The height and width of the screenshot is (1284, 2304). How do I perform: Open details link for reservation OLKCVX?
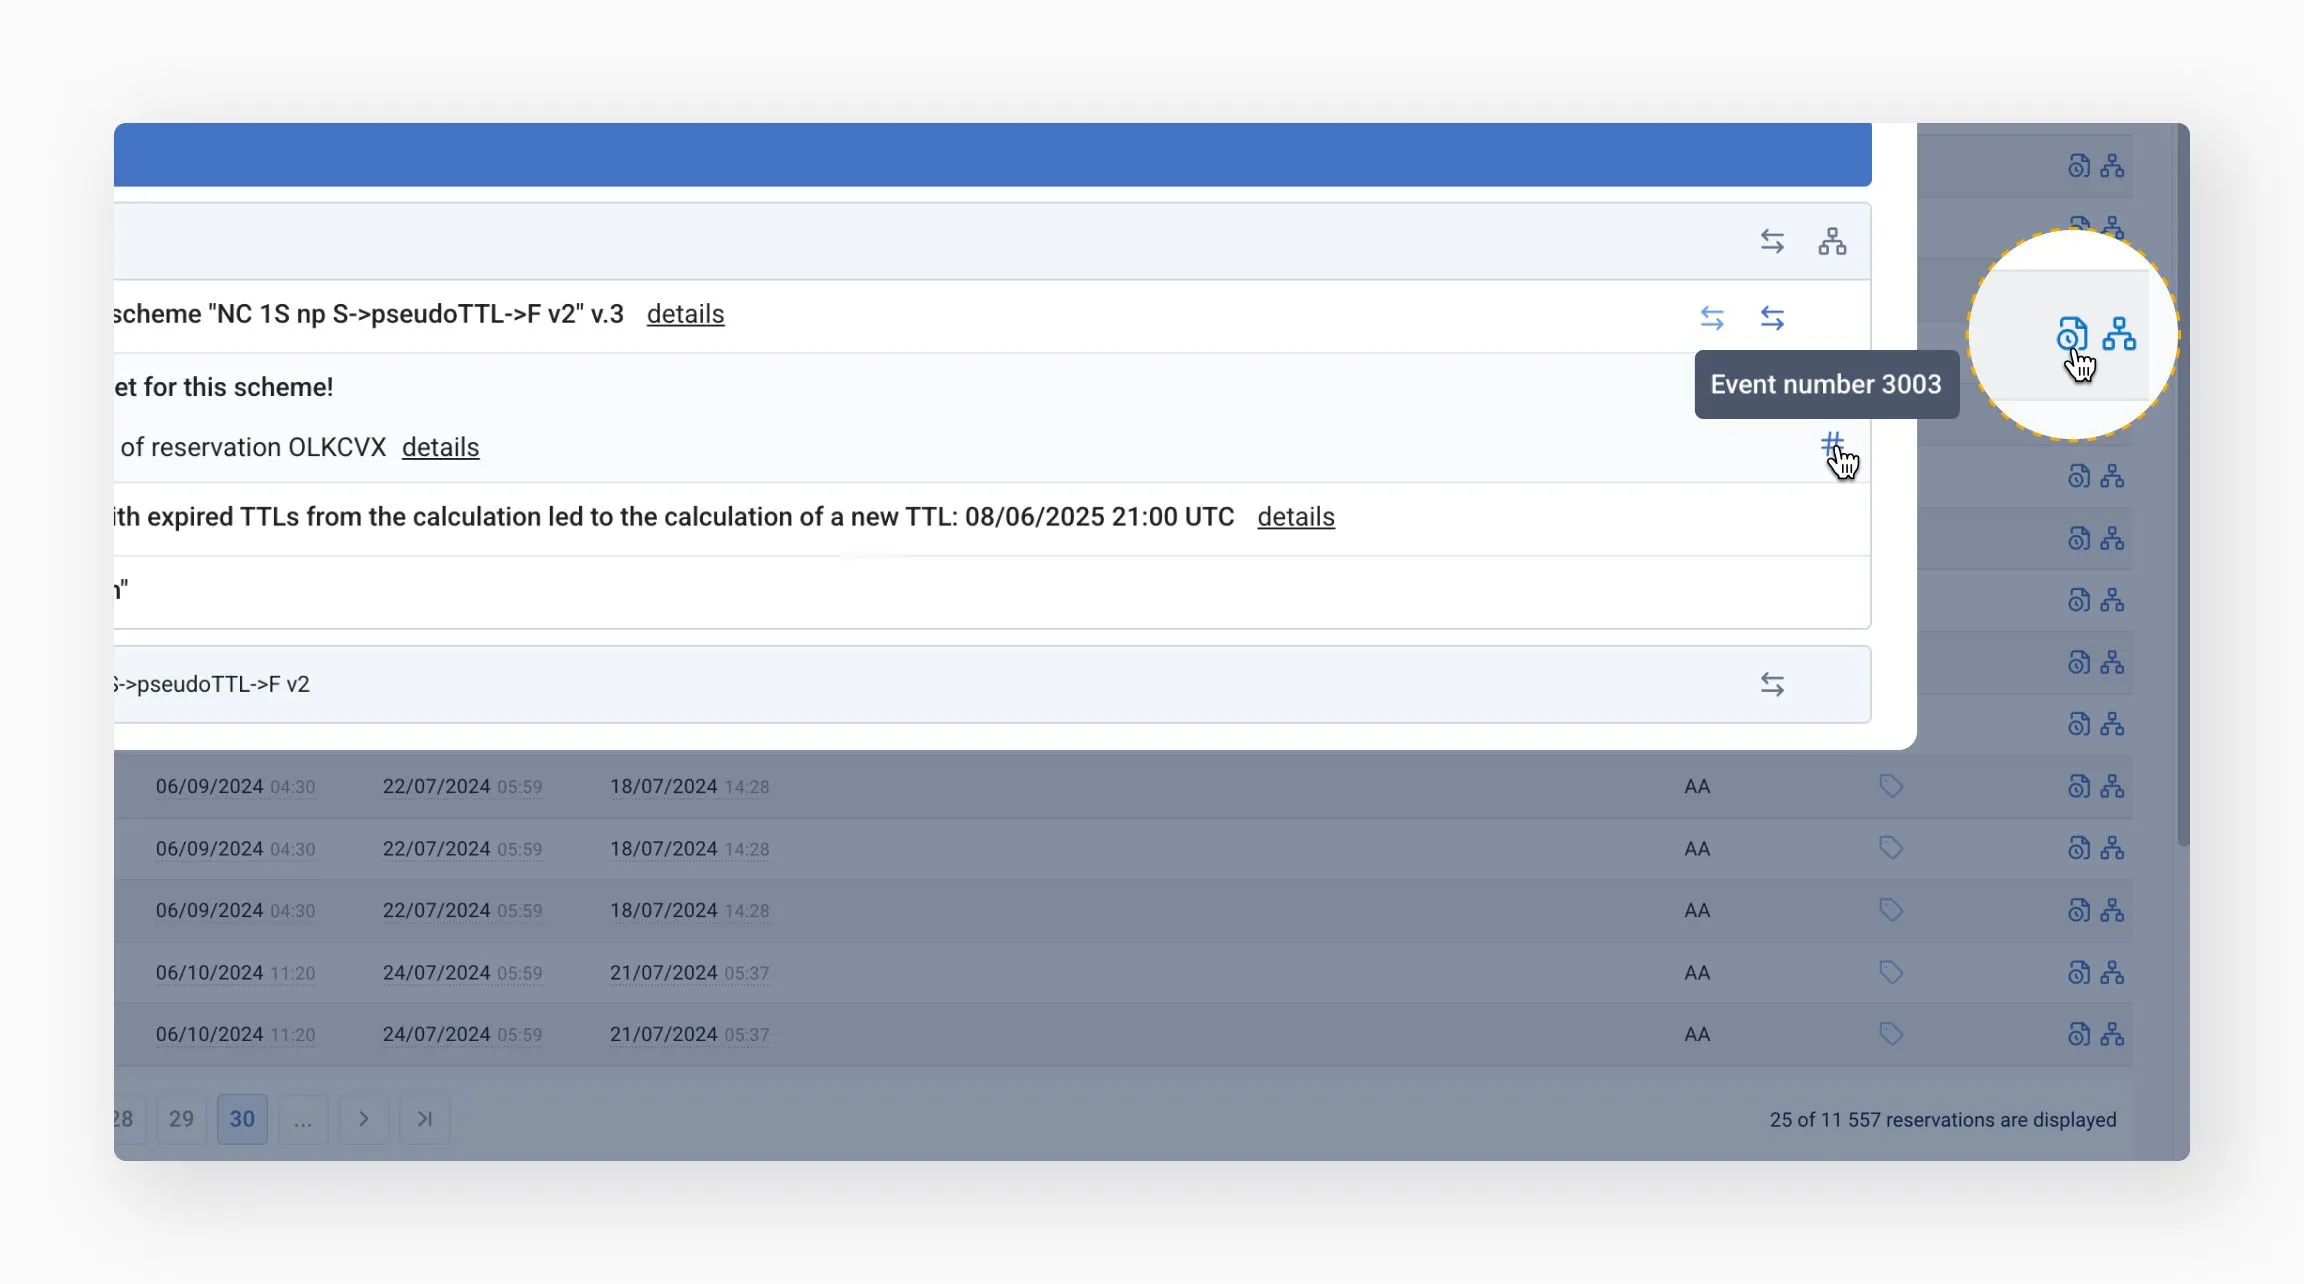click(x=440, y=447)
